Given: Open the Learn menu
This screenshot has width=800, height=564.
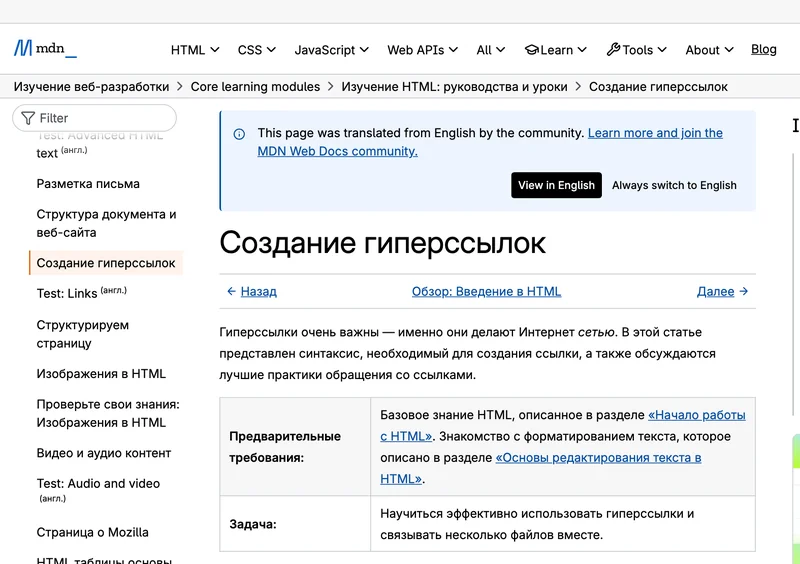Looking at the screenshot, I should (556, 50).
